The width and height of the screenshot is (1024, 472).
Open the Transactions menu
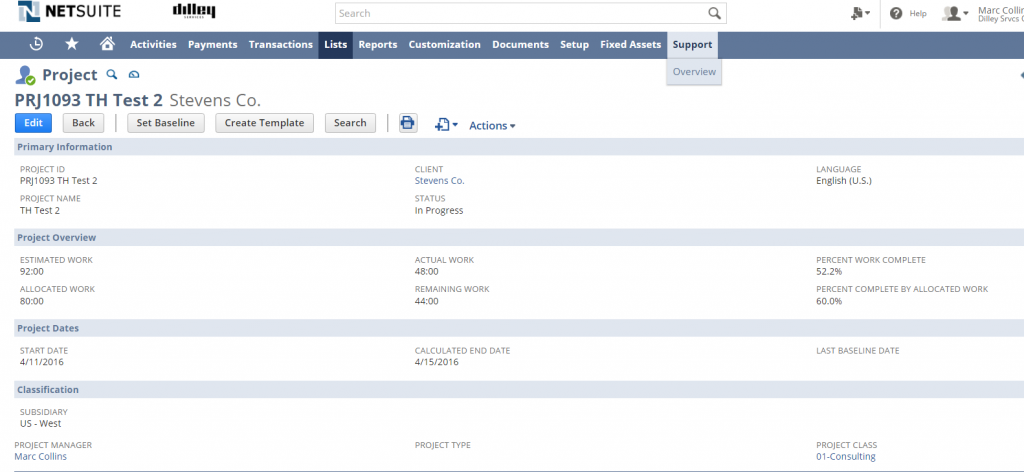pyautogui.click(x=280, y=45)
